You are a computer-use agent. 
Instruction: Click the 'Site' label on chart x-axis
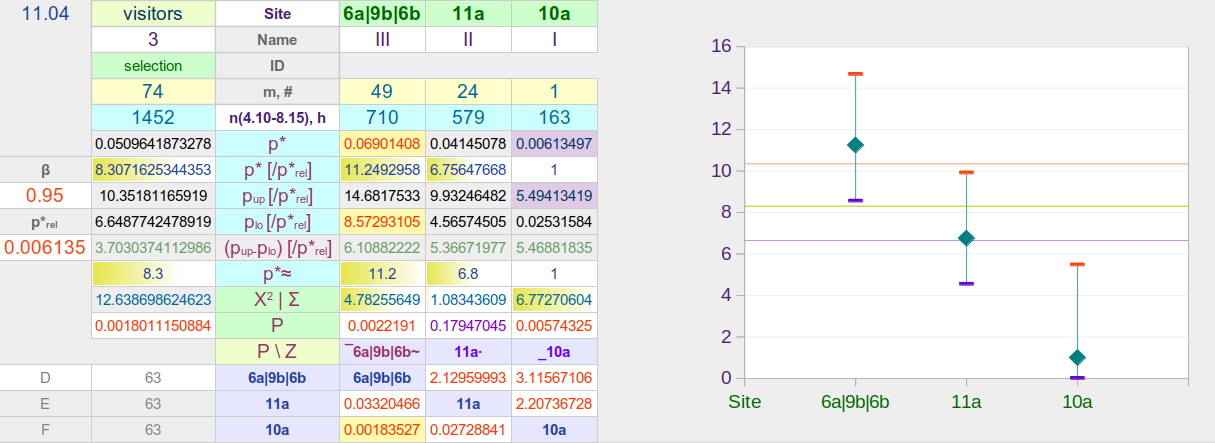tap(745, 402)
